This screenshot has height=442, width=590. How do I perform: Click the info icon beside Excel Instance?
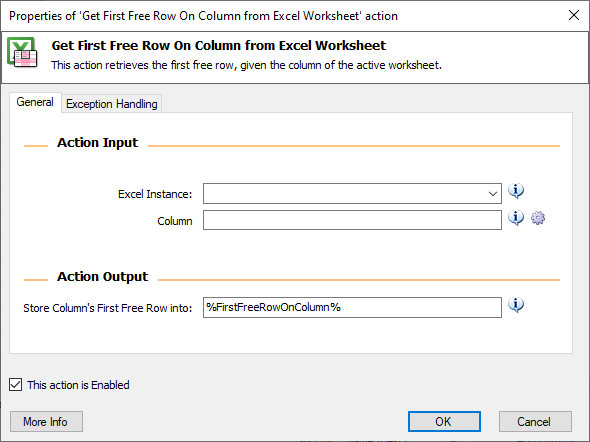click(516, 191)
